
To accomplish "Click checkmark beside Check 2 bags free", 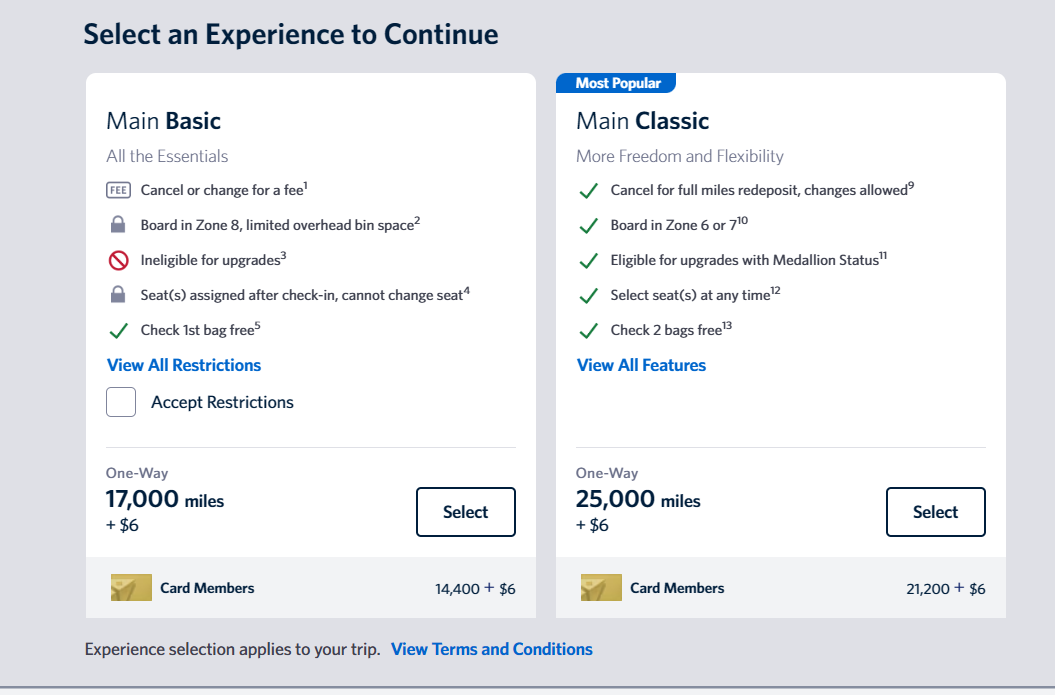I will [589, 331].
